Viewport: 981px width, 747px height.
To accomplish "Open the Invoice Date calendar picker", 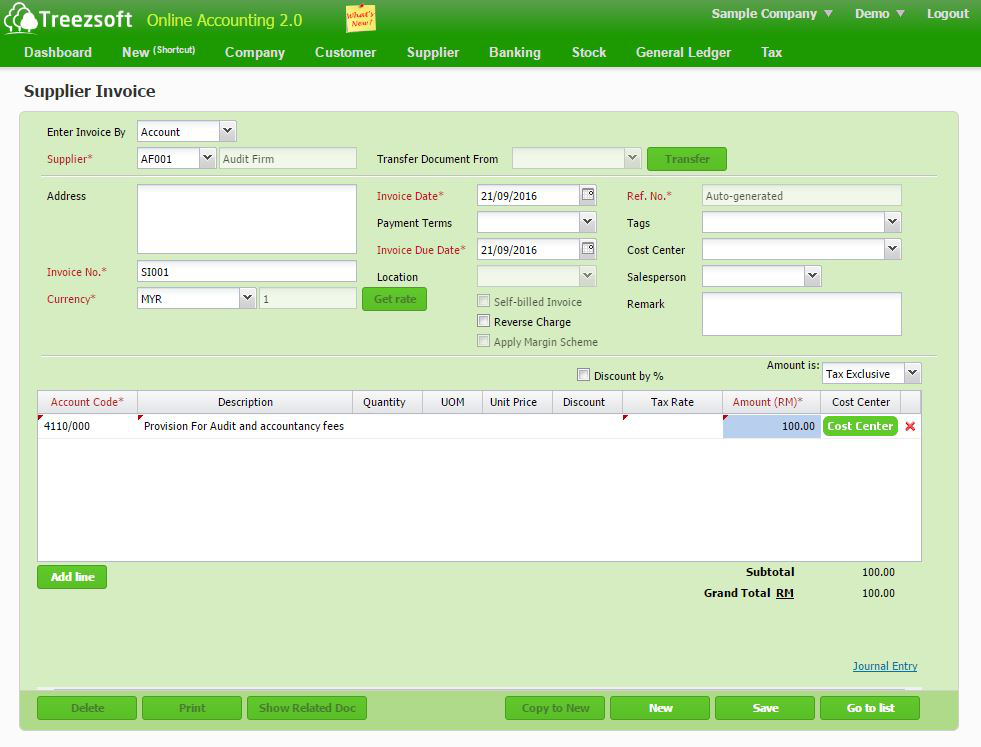I will point(587,195).
